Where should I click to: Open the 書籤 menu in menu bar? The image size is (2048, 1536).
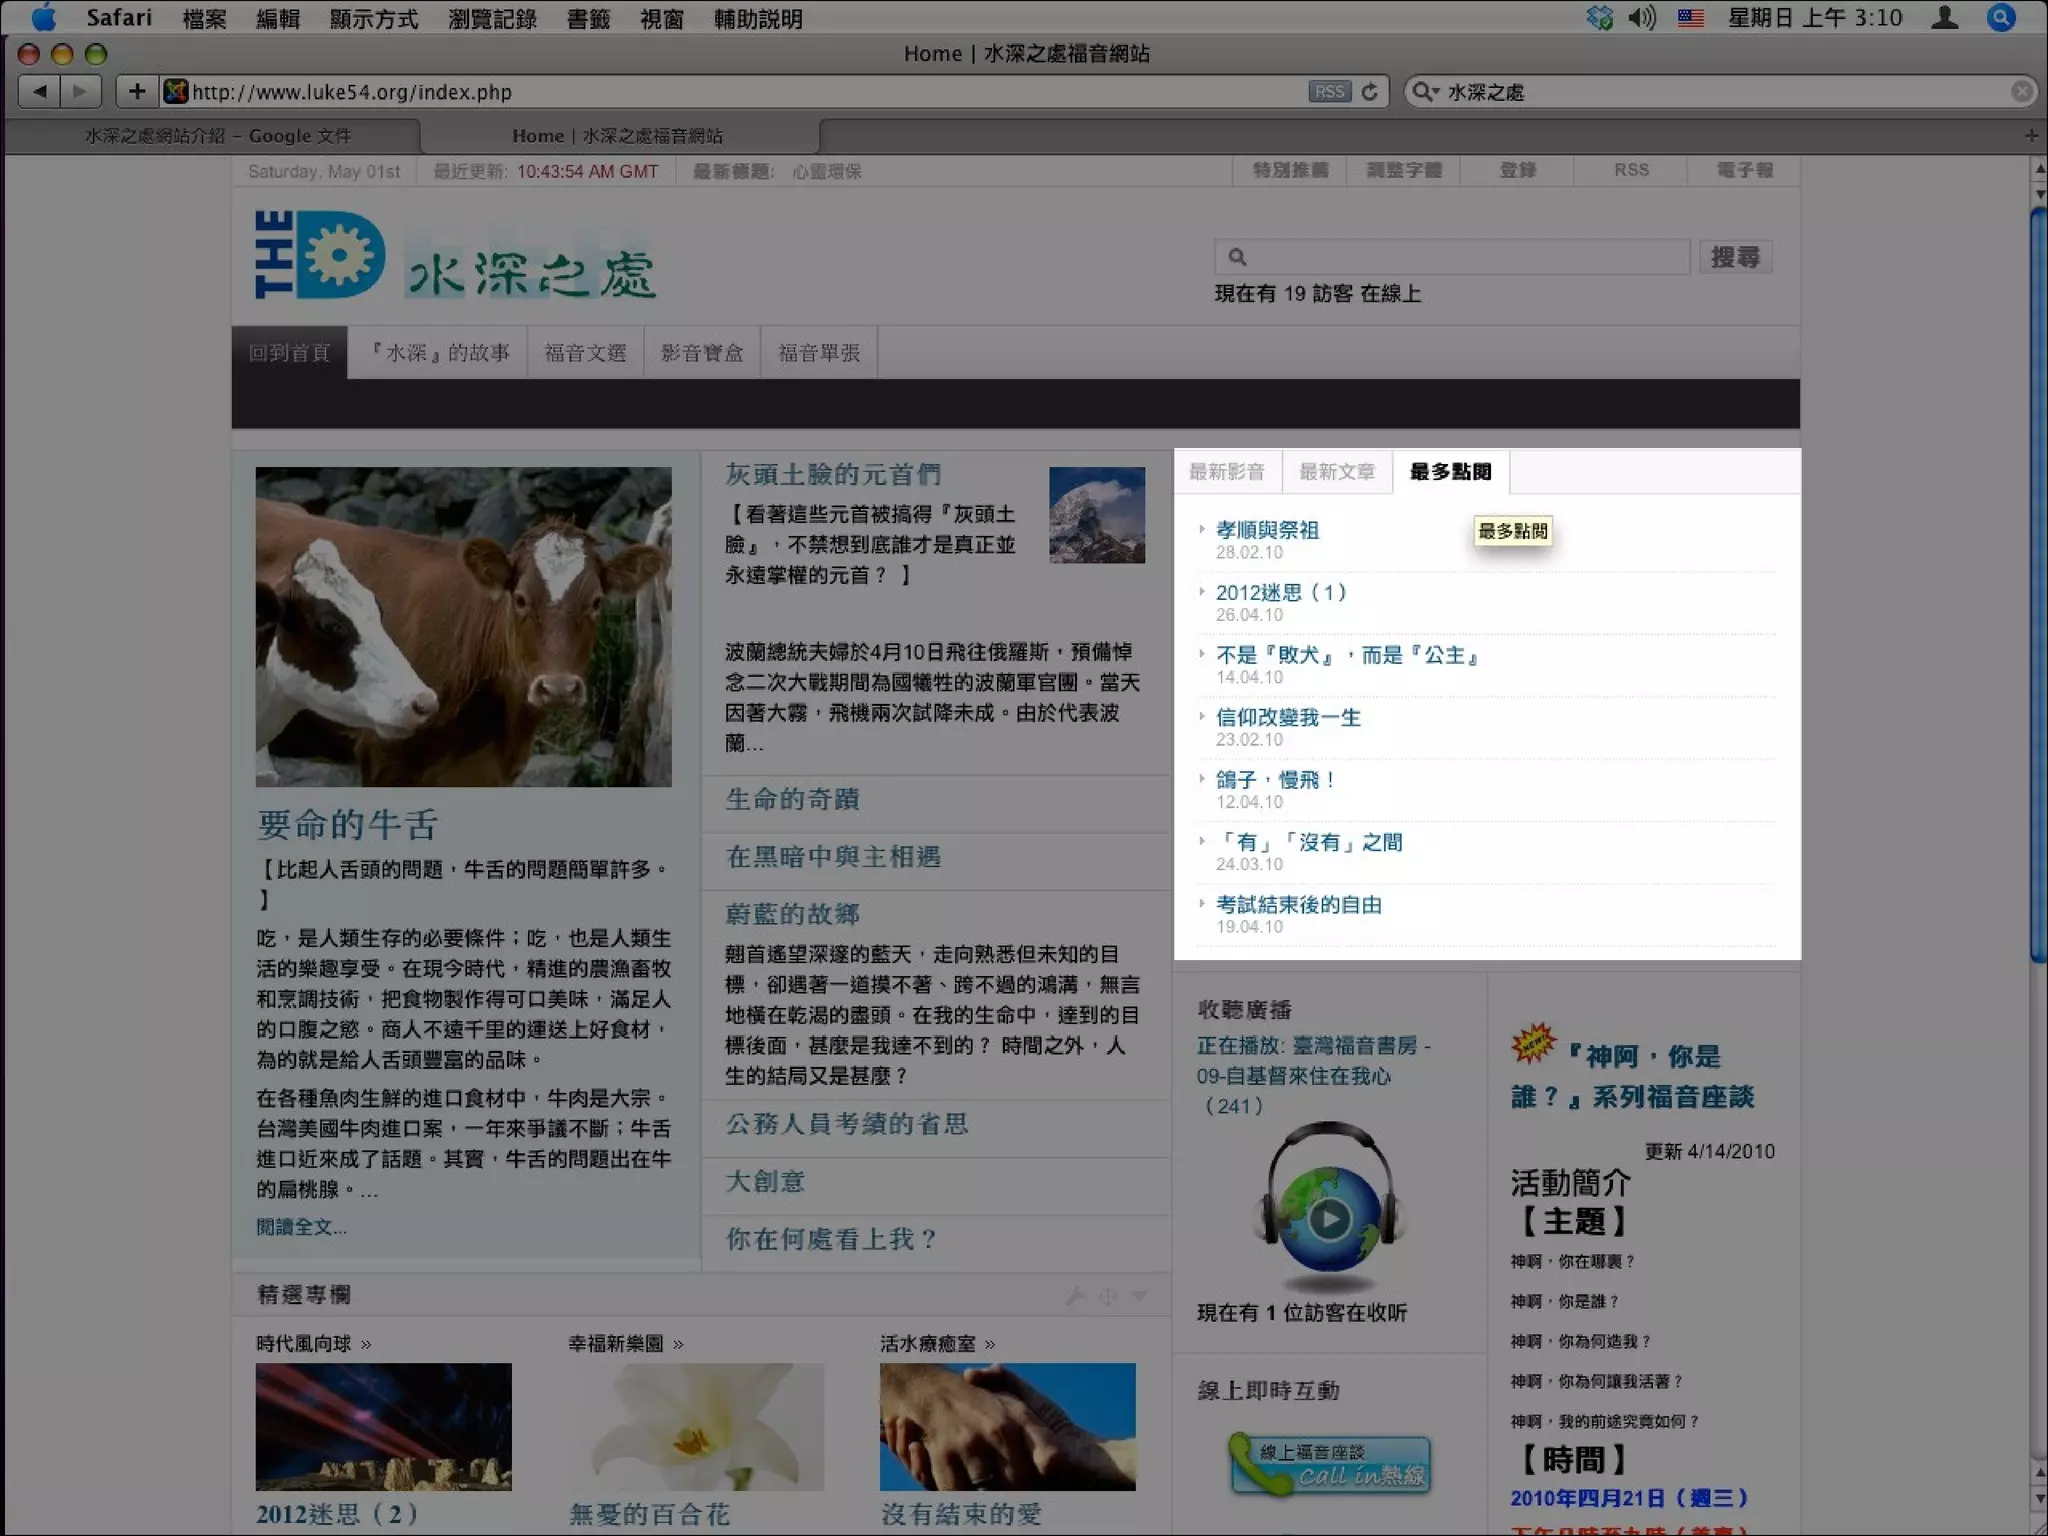588,18
